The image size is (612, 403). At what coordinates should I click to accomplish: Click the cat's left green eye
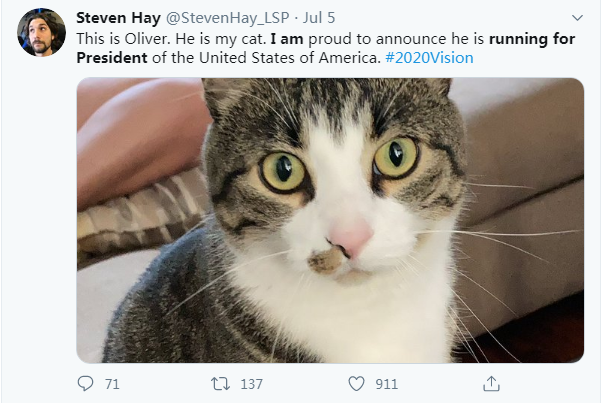[283, 171]
